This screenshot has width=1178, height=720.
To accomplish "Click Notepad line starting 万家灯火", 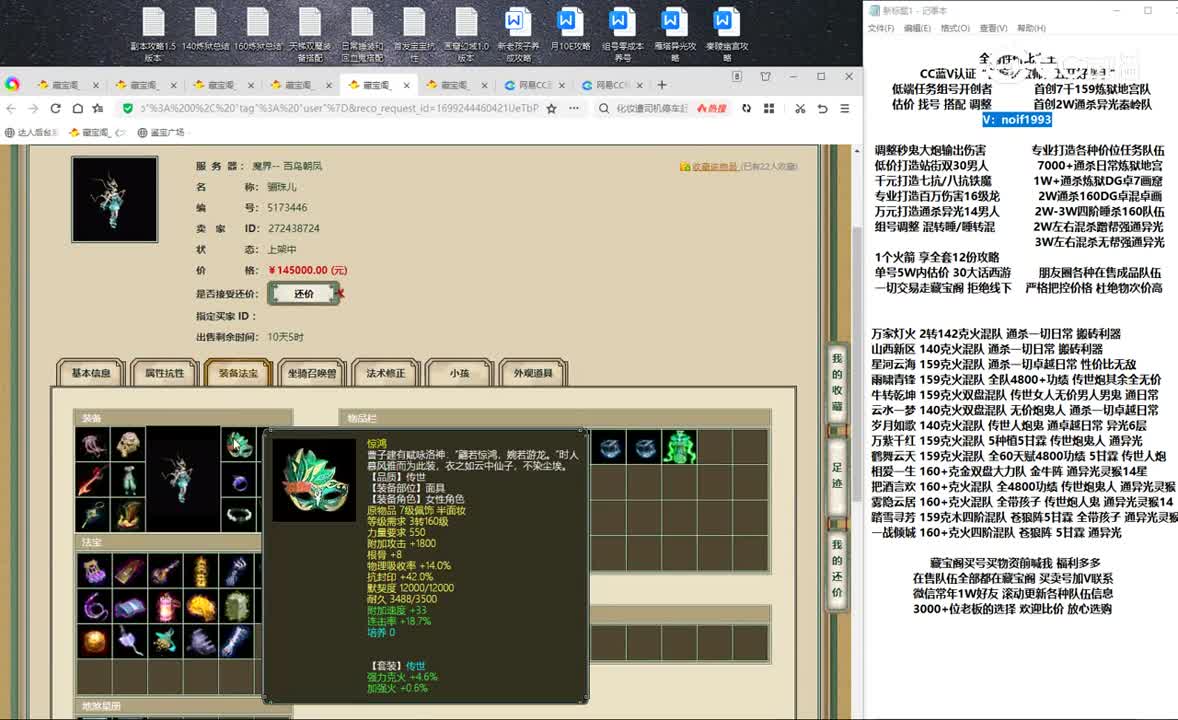I will point(995,334).
